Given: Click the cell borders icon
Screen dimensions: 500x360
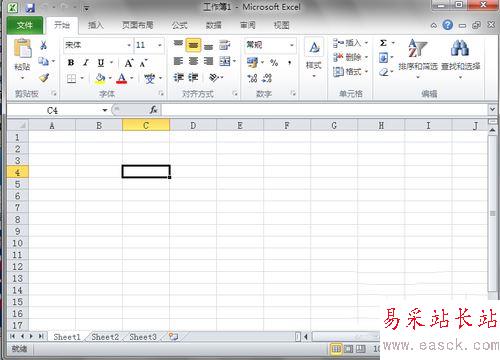Looking at the screenshot, I should click(71, 79).
